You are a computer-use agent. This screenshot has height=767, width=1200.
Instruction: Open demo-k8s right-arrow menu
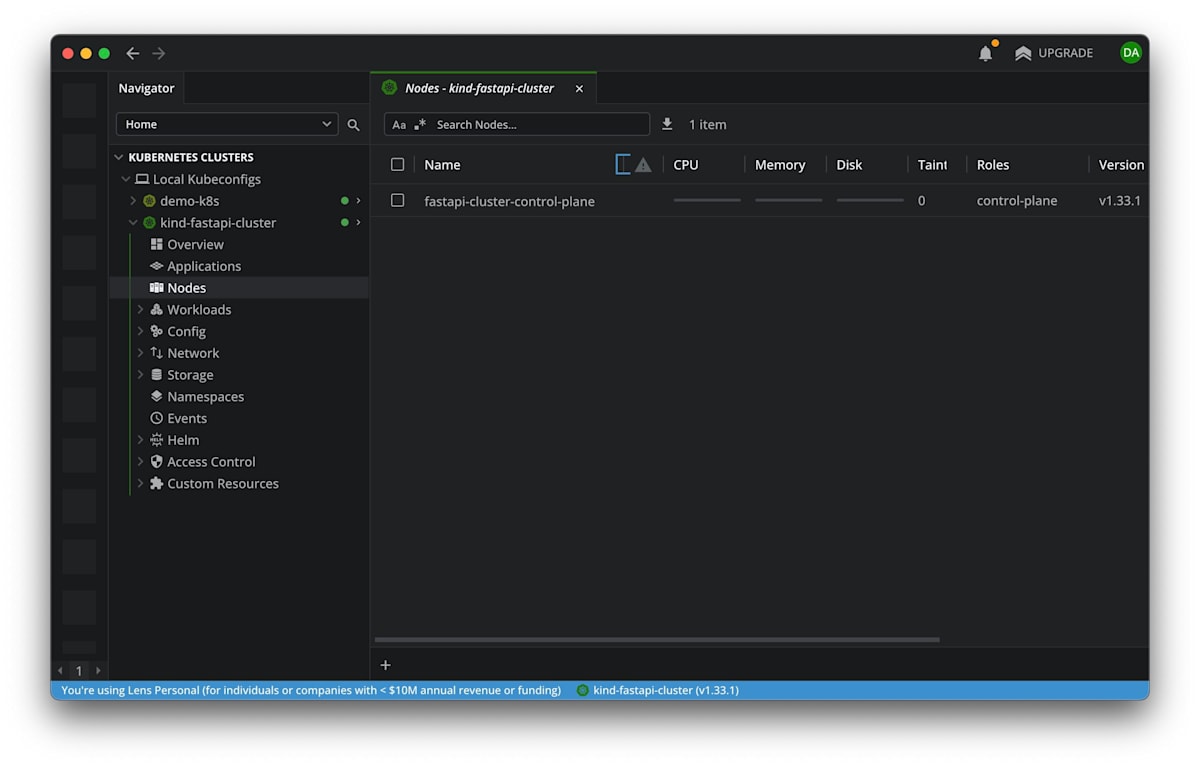(x=358, y=201)
